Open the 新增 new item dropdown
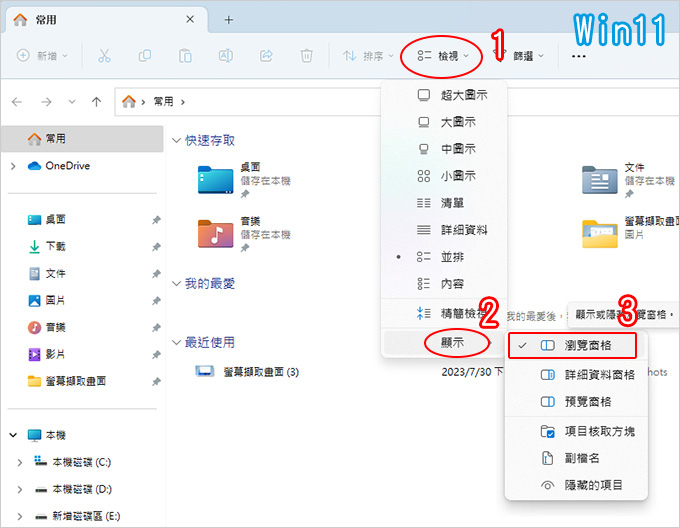 [42, 56]
